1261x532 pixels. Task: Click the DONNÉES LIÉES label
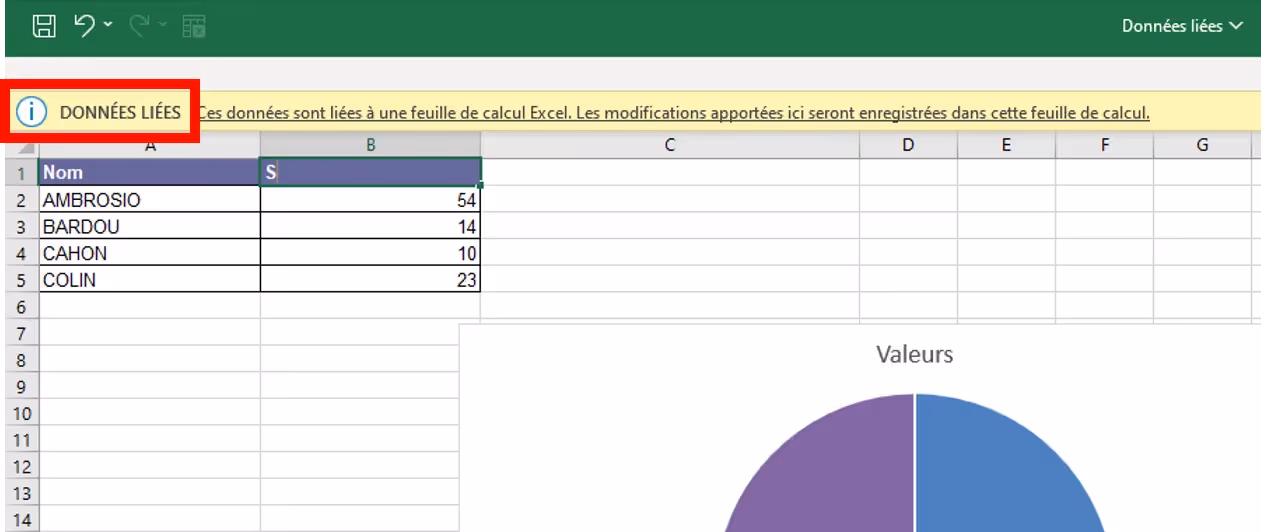click(120, 113)
